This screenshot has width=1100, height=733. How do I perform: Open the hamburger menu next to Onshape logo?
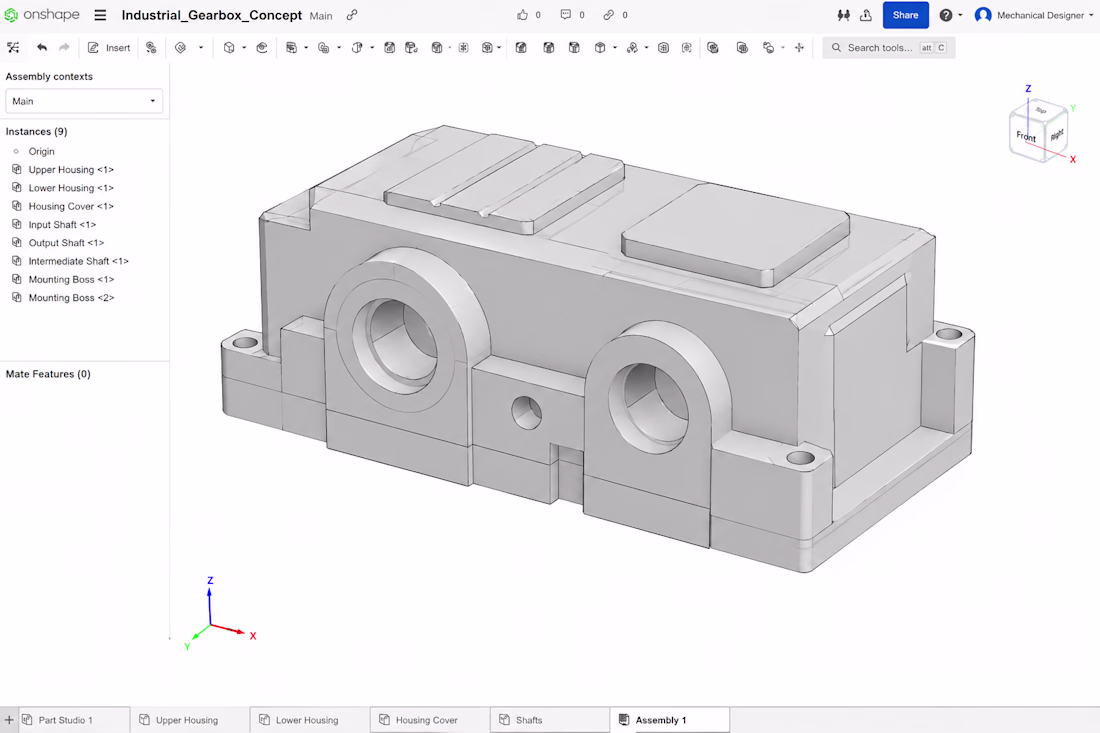100,15
